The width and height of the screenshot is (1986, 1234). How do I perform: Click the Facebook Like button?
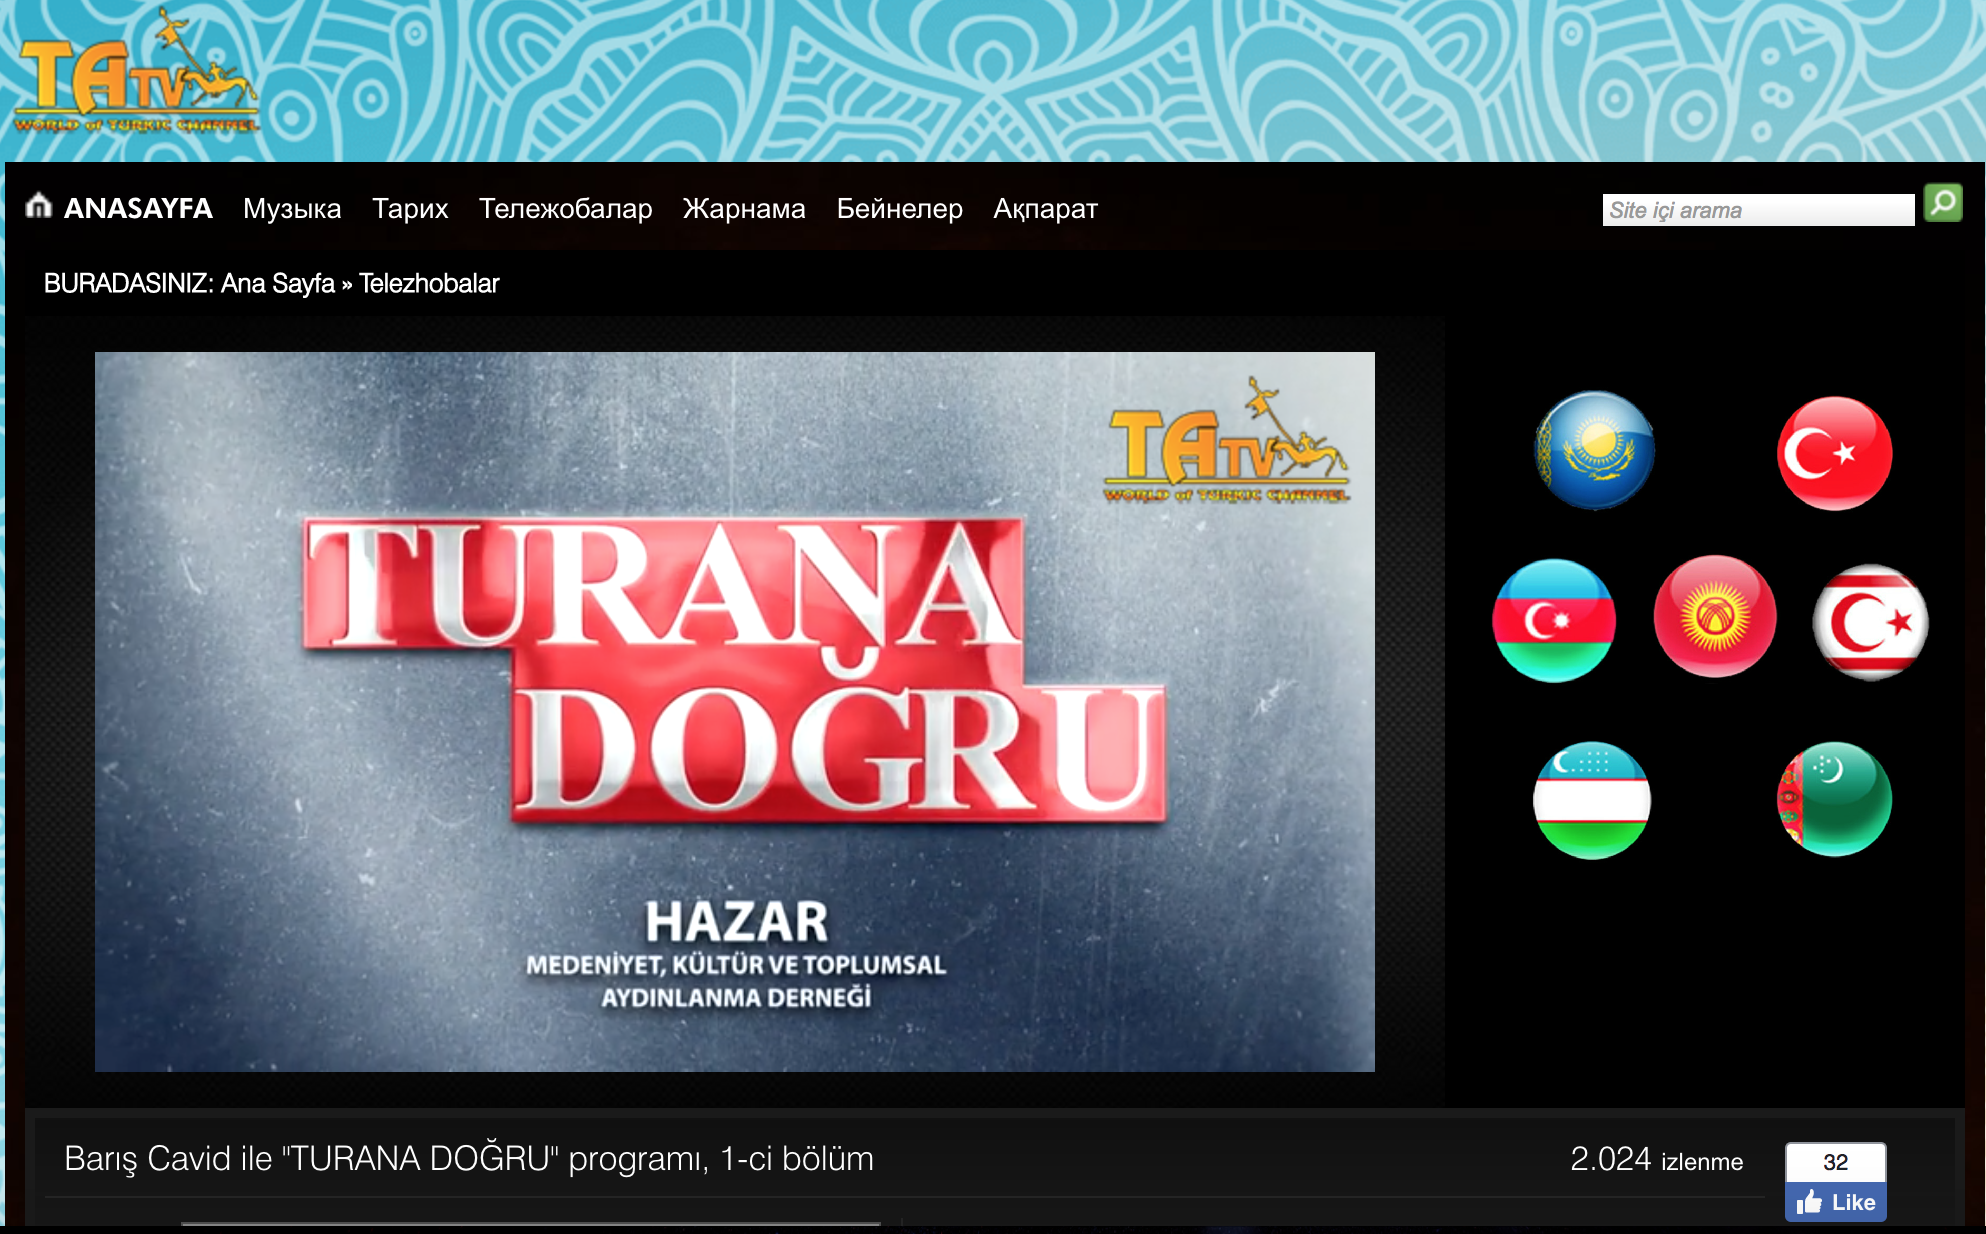[1835, 1202]
